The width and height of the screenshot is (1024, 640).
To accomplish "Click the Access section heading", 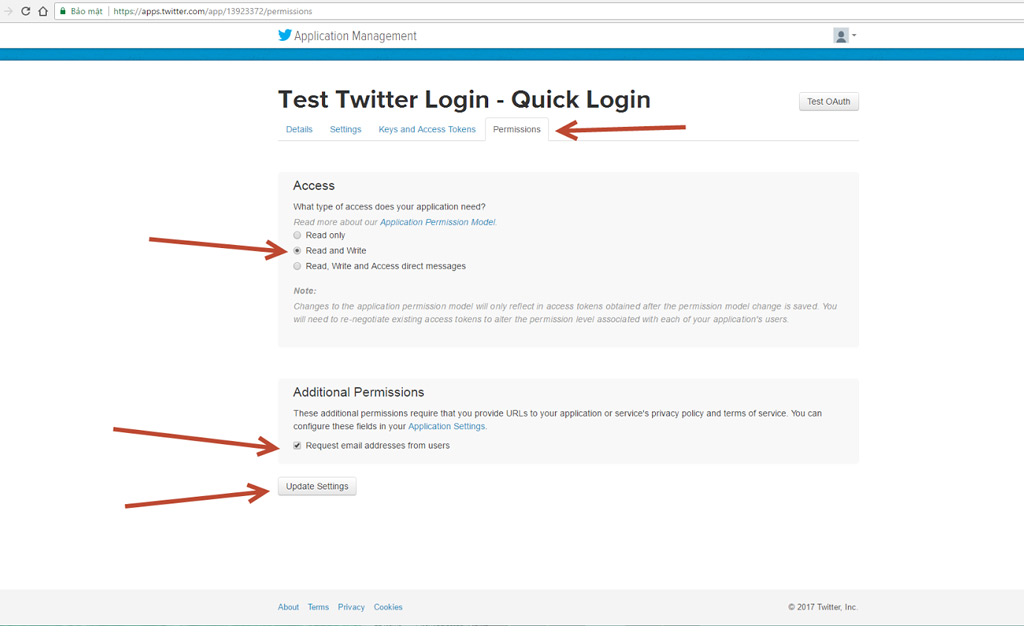I will click(x=313, y=185).
